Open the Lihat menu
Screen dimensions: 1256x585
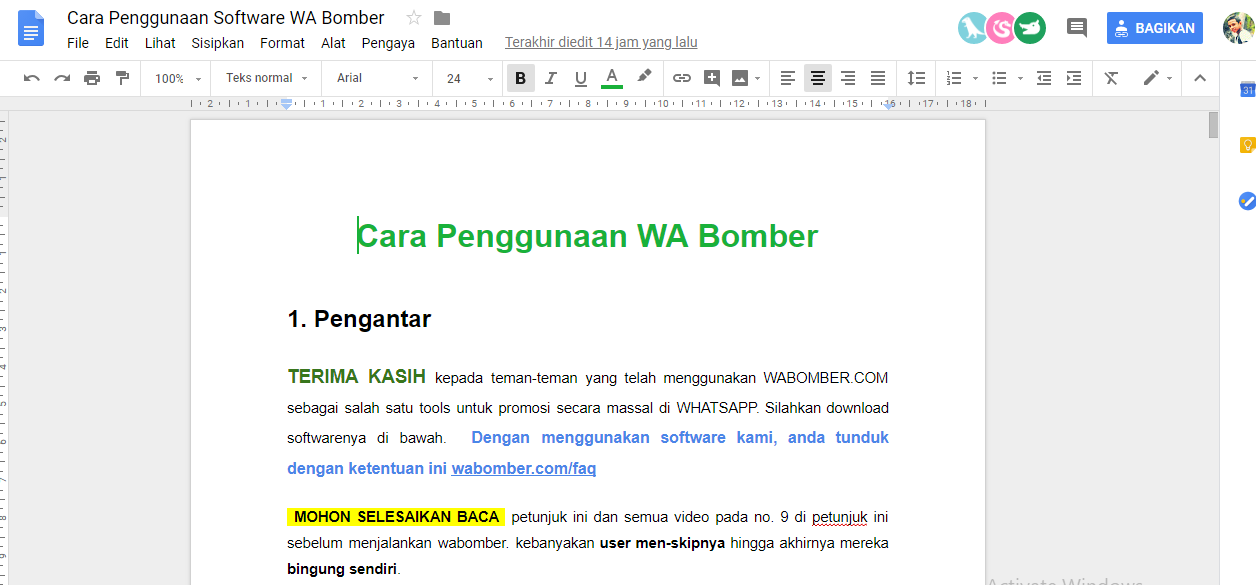point(160,43)
